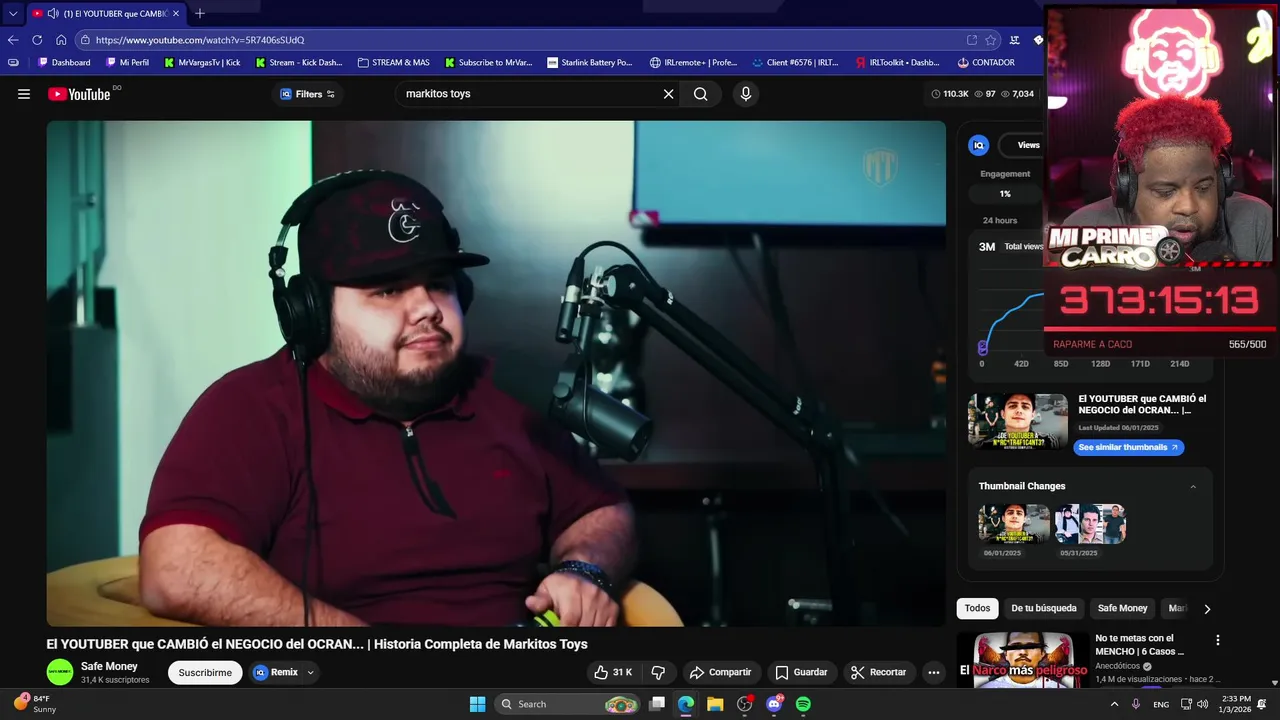Open the El Narco más peligroso video thumbnail
1280x720 pixels.
pos(1023,660)
